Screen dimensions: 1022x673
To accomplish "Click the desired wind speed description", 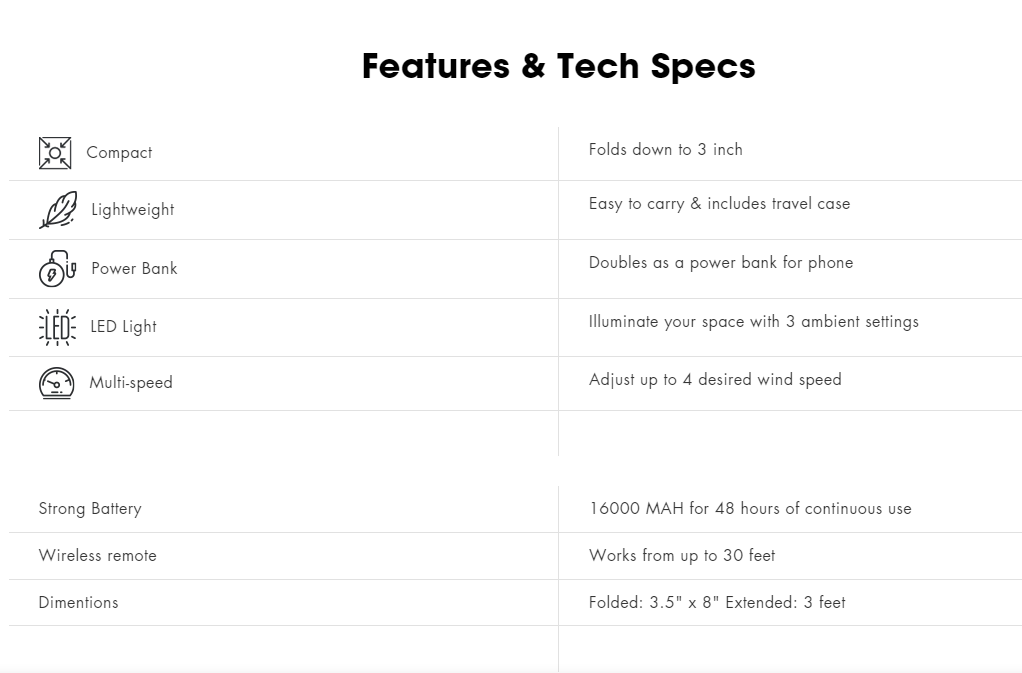I will (x=715, y=380).
